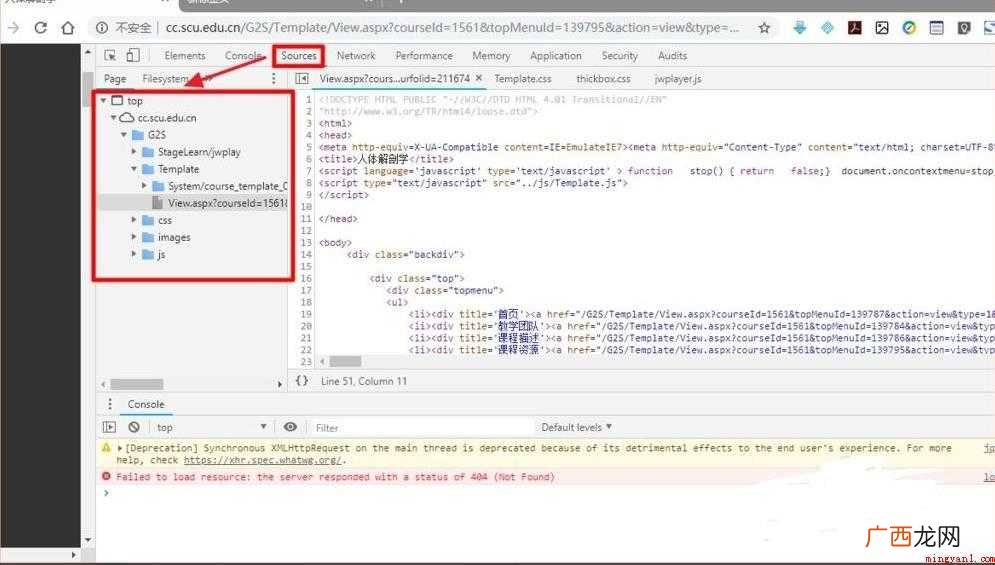The image size is (995, 565).
Task: Switch to the Network tab
Action: coord(356,56)
